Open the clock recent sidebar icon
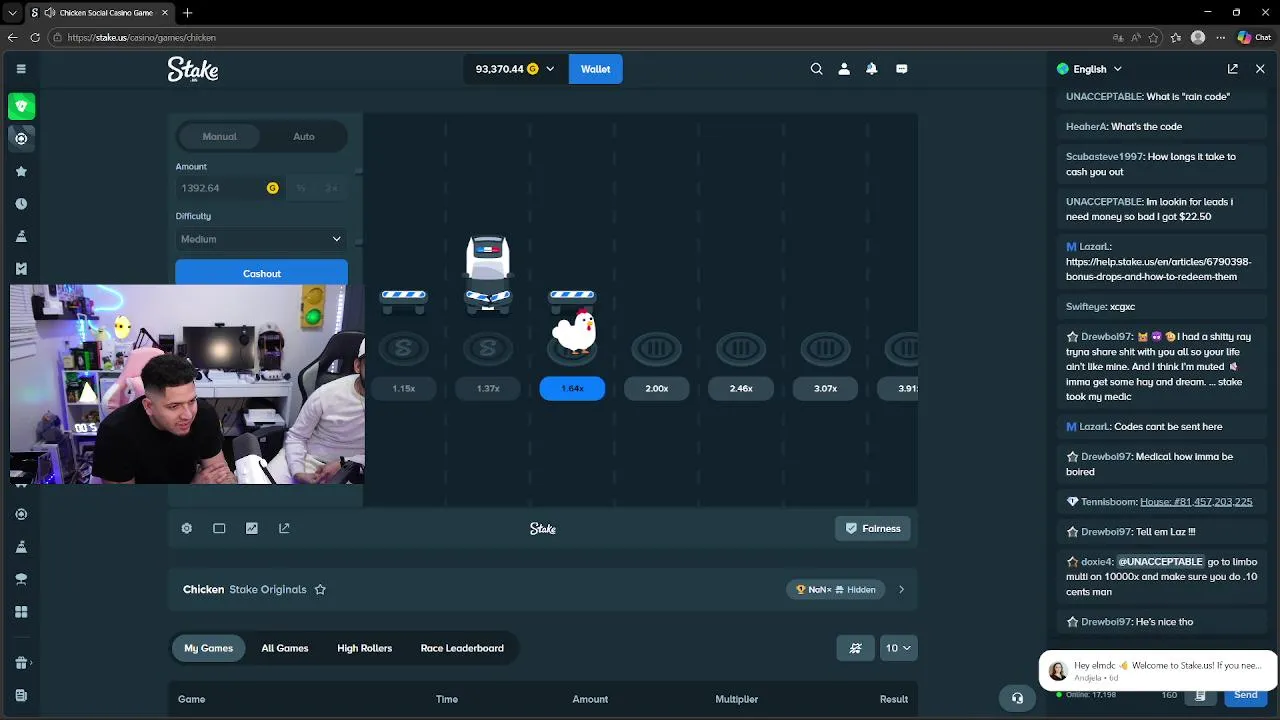Image resolution: width=1280 pixels, height=720 pixels. pos(21,204)
